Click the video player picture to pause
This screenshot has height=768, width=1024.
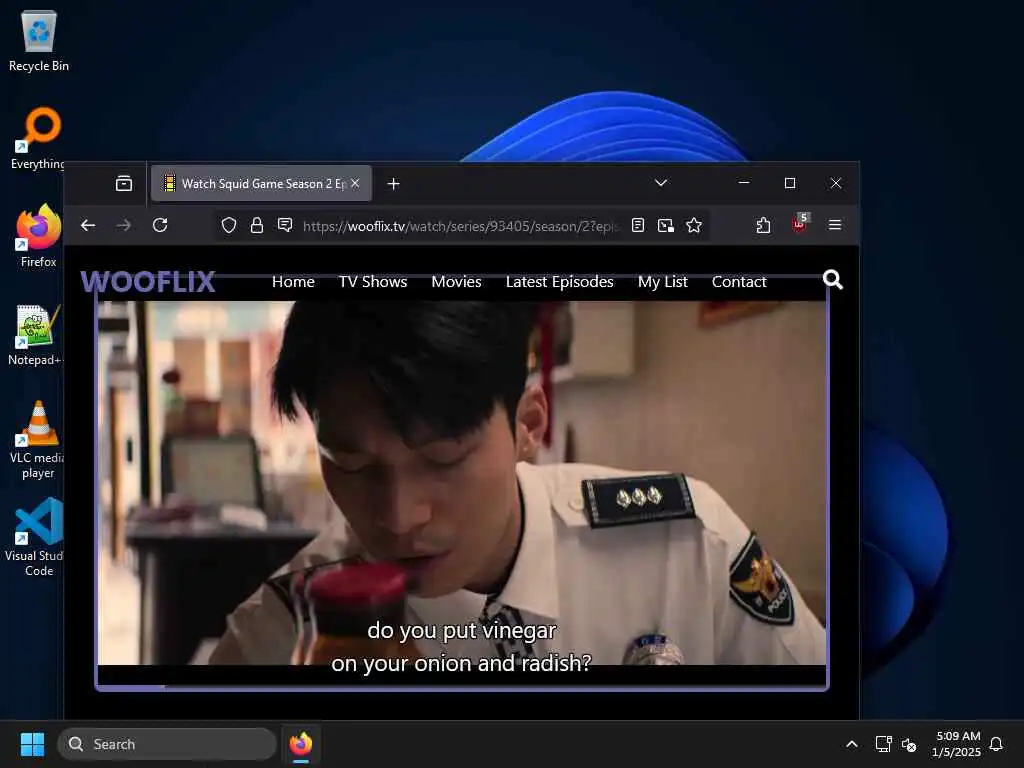pos(462,482)
